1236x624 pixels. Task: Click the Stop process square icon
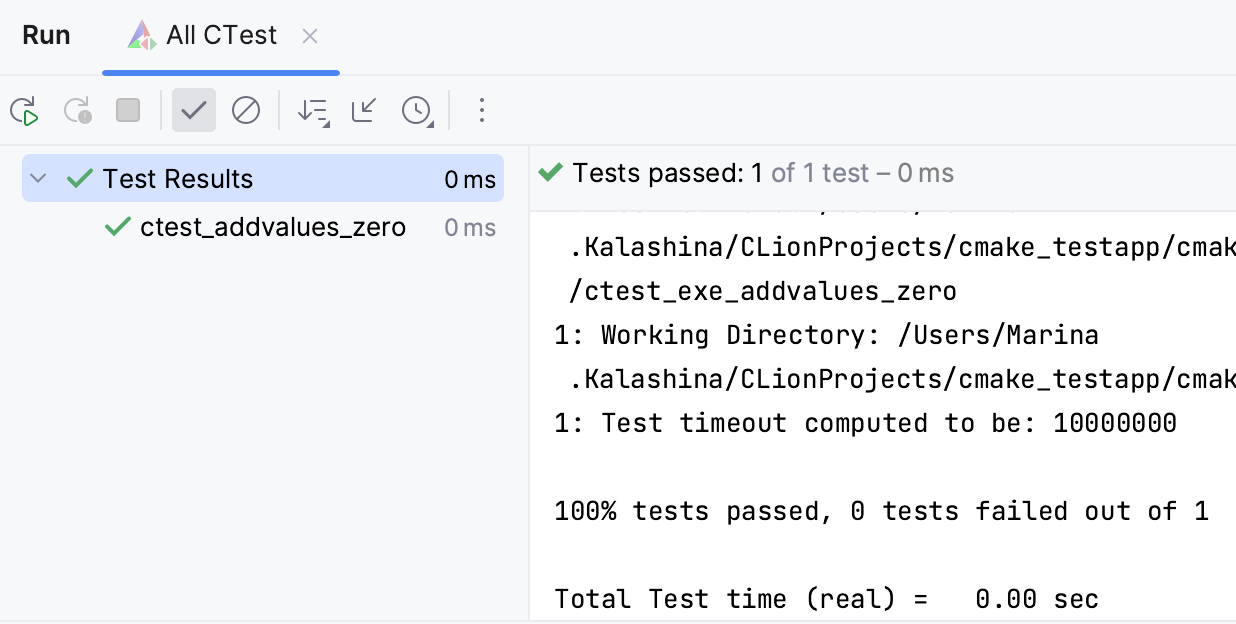[128, 110]
